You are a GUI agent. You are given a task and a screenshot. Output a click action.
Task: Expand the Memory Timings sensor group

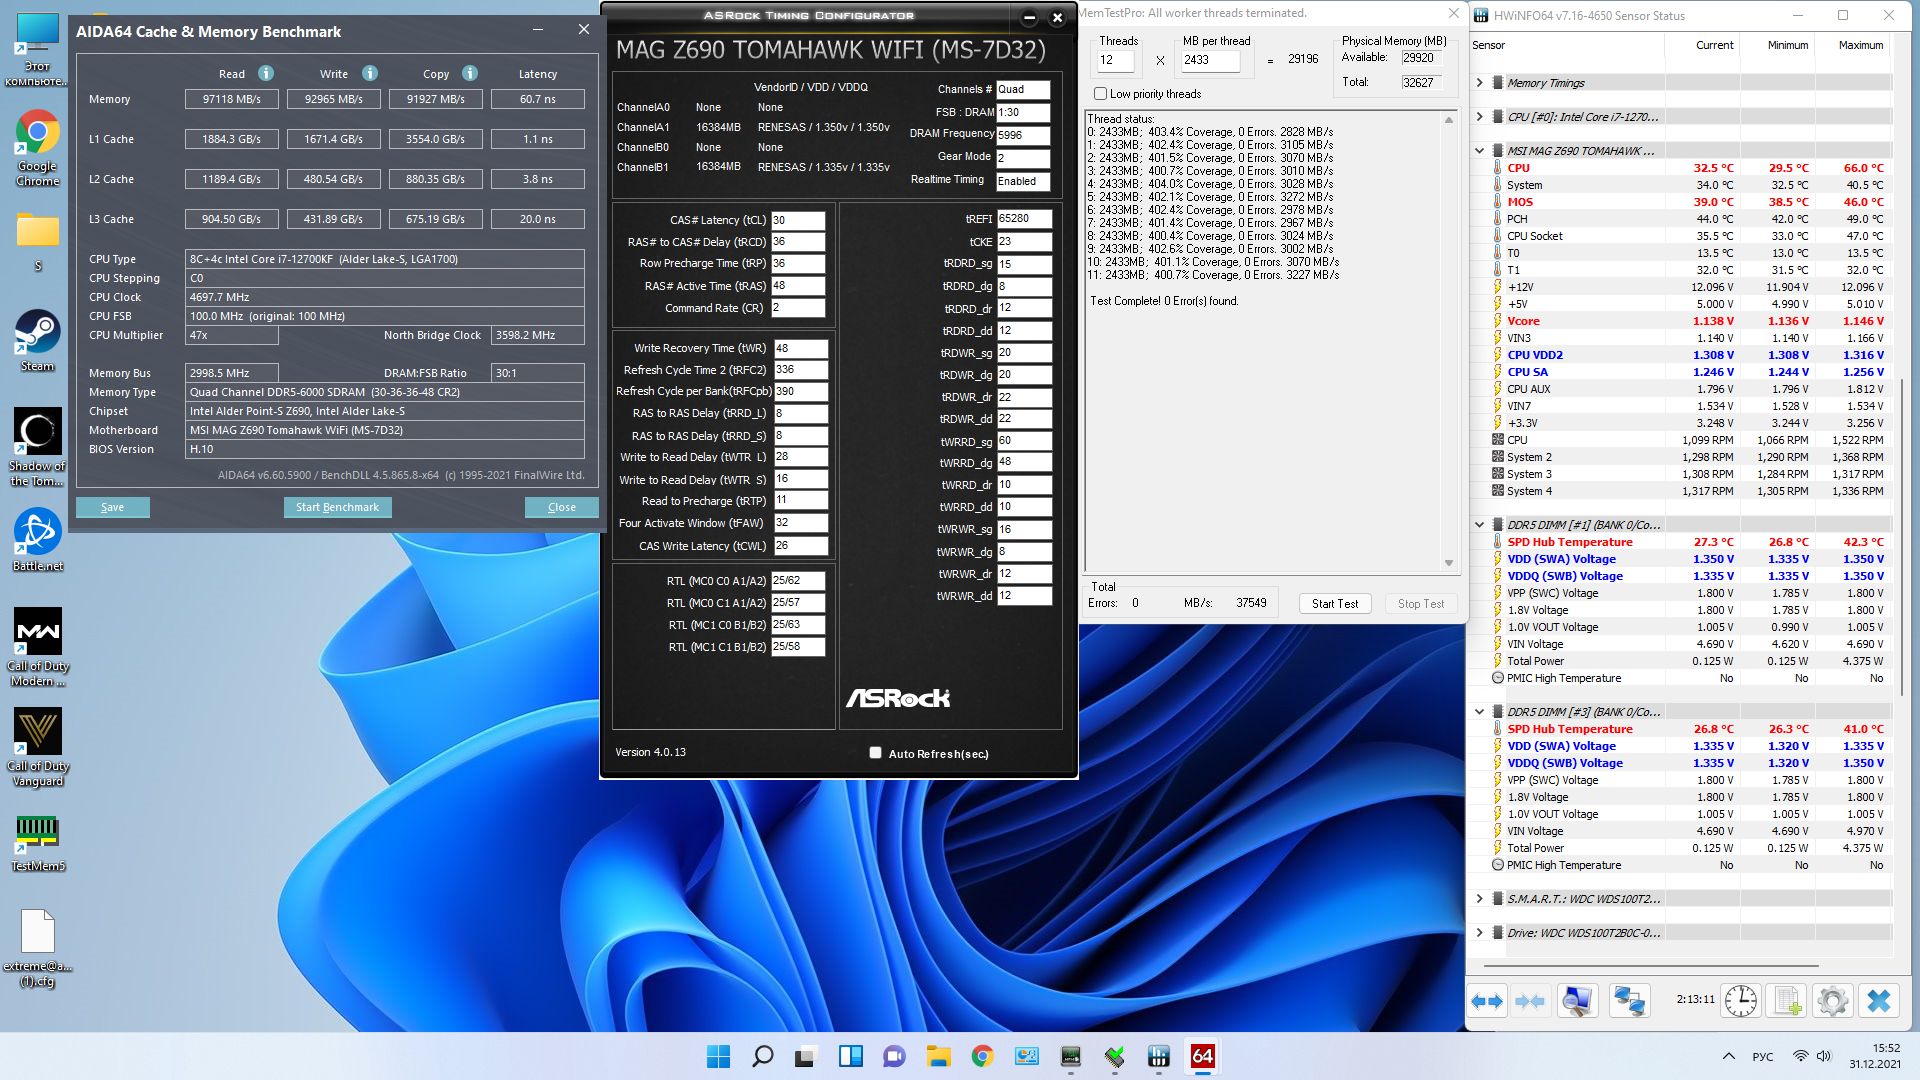tap(1480, 83)
